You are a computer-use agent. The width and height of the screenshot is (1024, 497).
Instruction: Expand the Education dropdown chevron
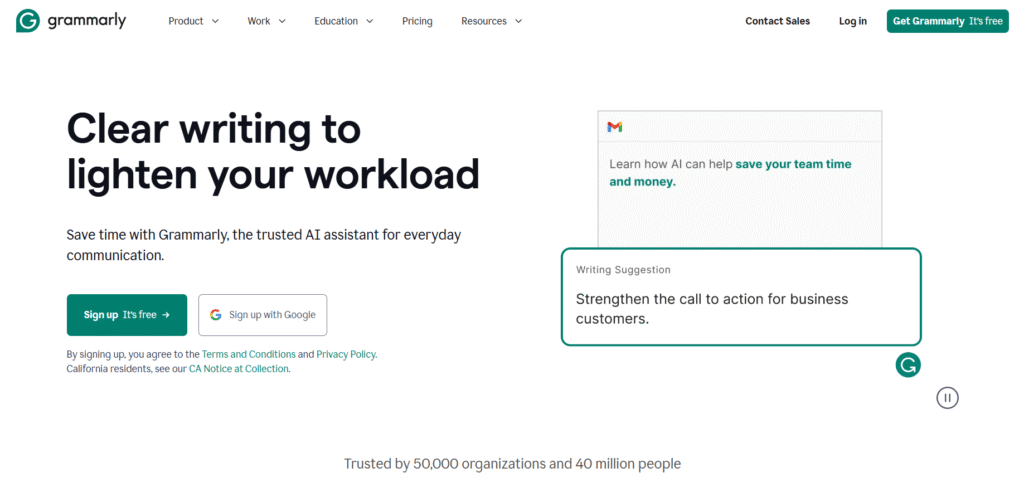coord(369,22)
